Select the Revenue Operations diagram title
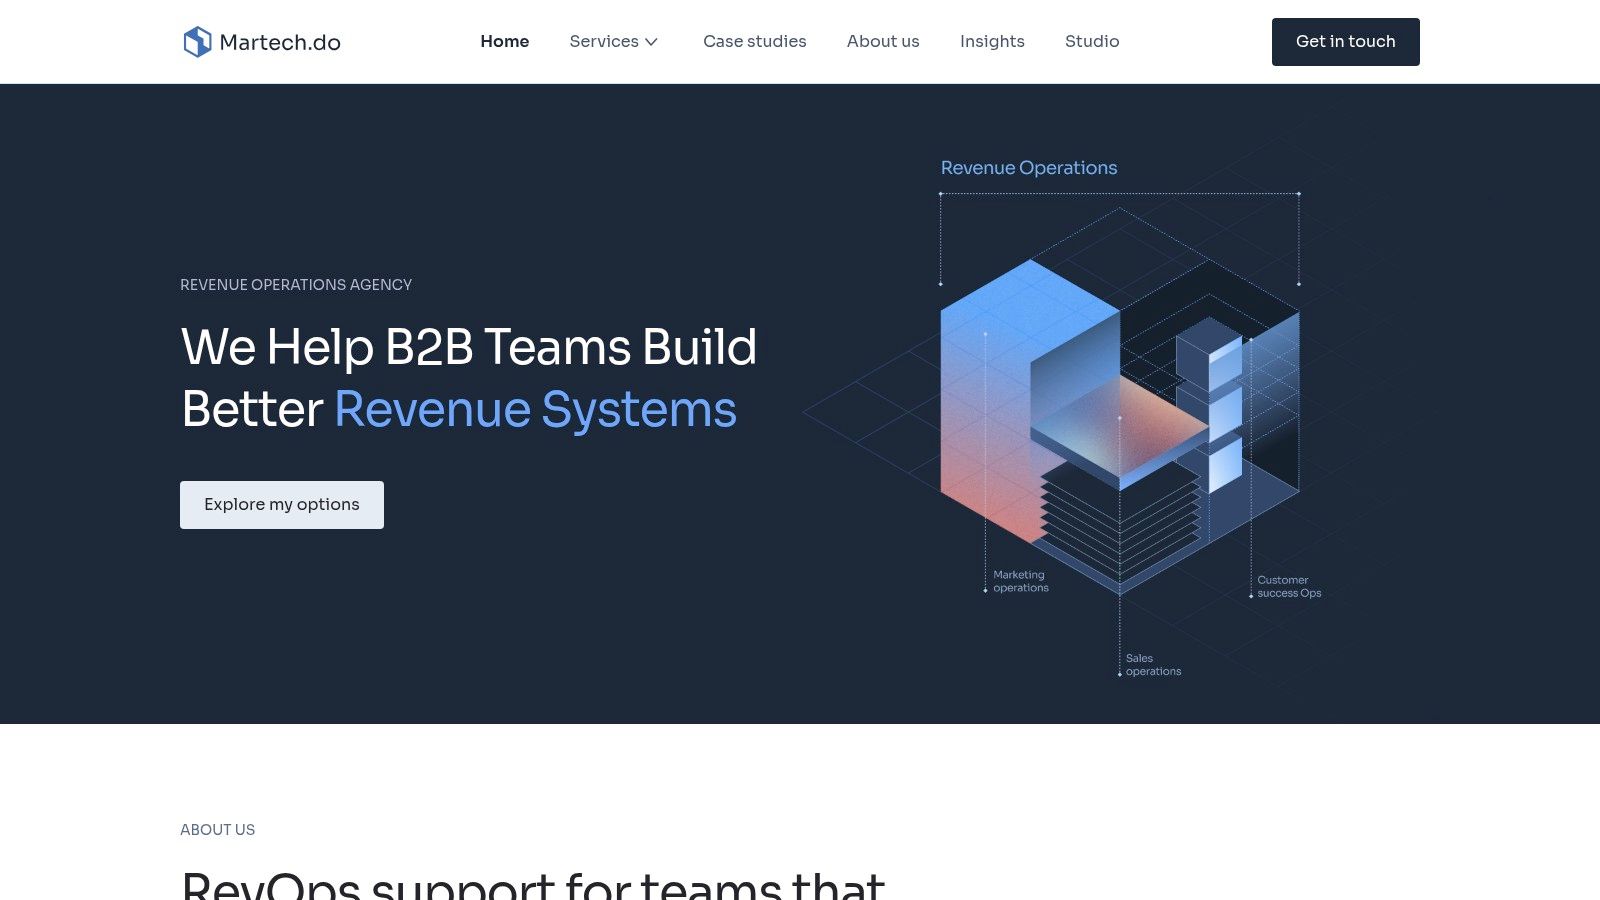This screenshot has width=1600, height=900. pyautogui.click(x=1029, y=168)
